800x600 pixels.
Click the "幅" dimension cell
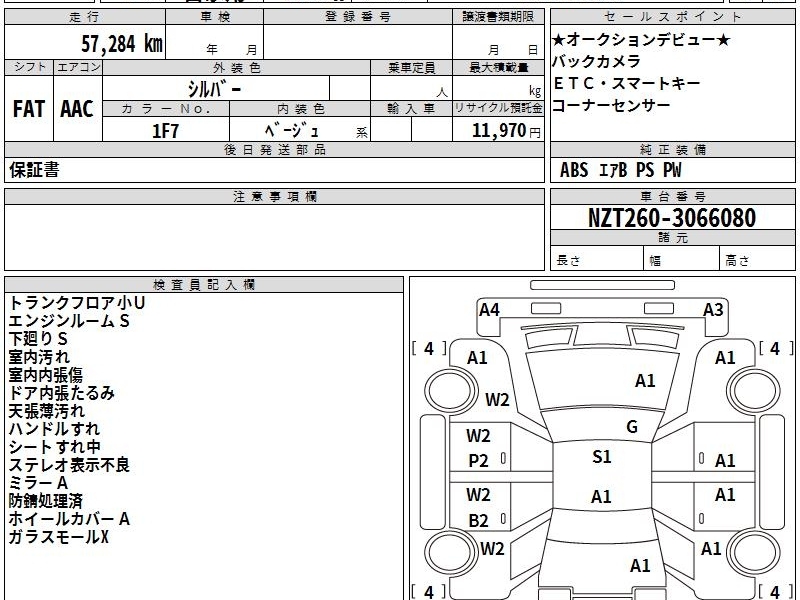tap(682, 259)
